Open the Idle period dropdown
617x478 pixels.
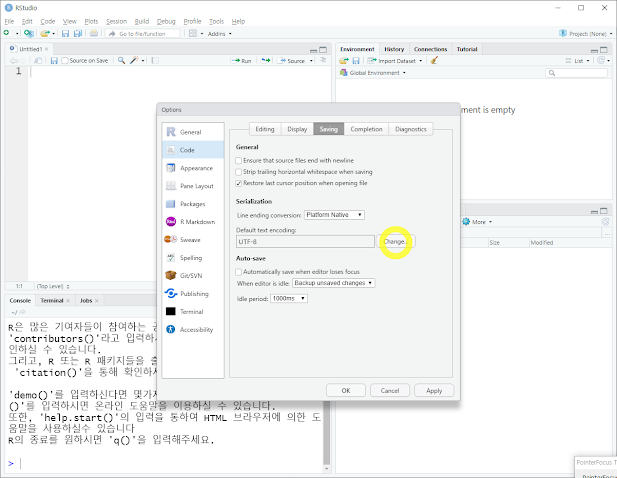(x=289, y=299)
